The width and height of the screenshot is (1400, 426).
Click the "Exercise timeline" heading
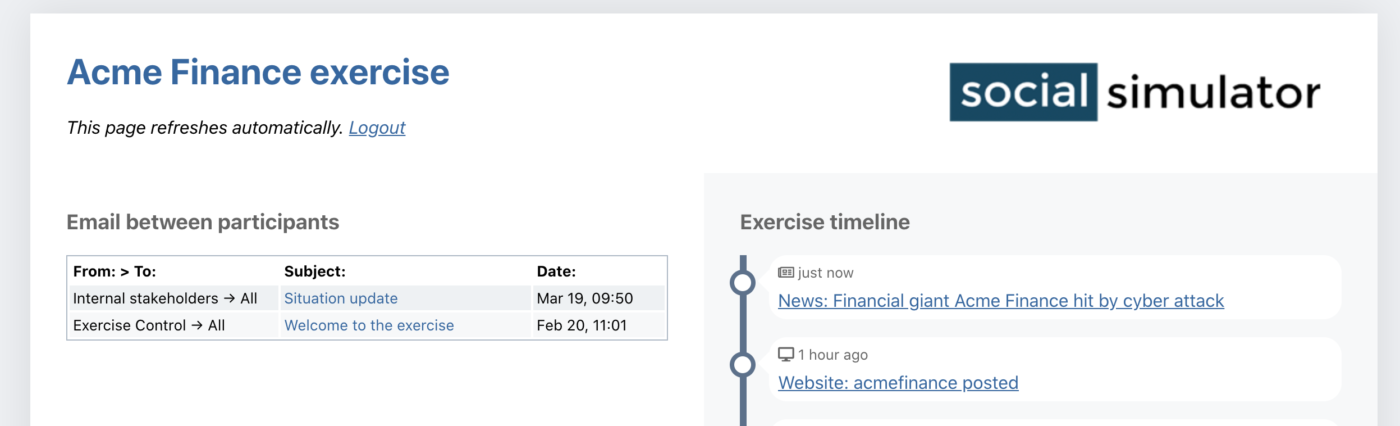click(825, 222)
